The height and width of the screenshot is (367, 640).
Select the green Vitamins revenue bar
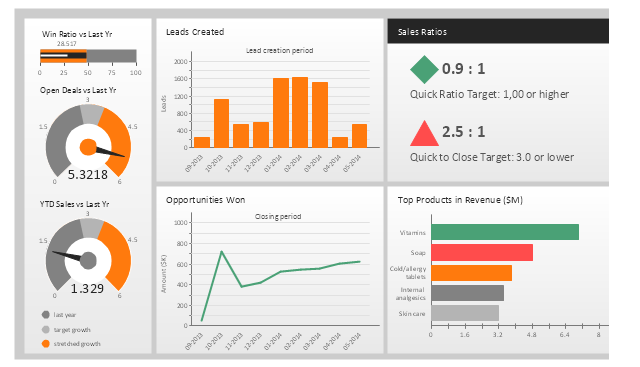click(505, 232)
